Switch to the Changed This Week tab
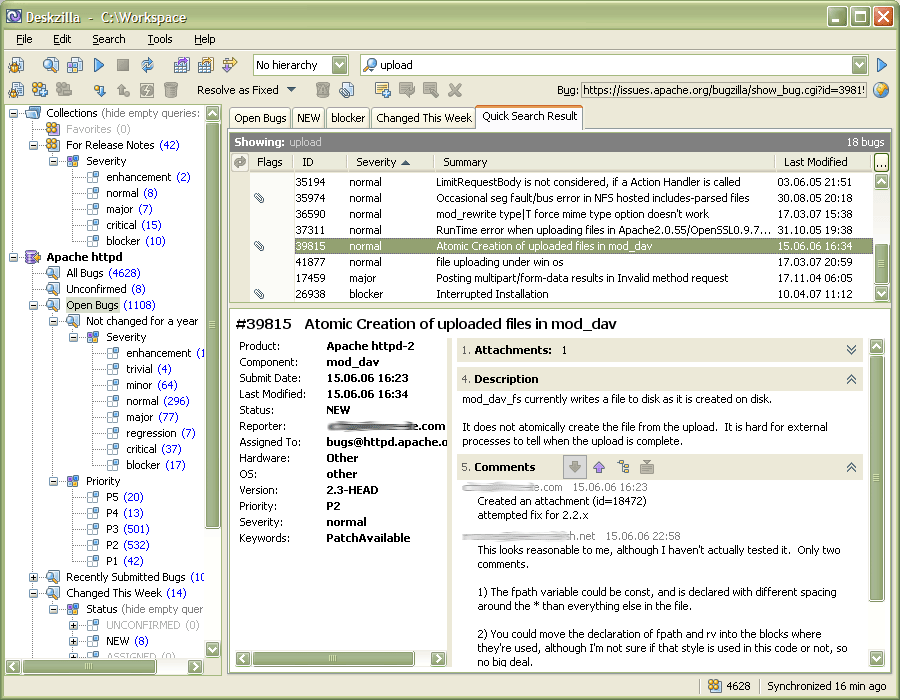 424,118
